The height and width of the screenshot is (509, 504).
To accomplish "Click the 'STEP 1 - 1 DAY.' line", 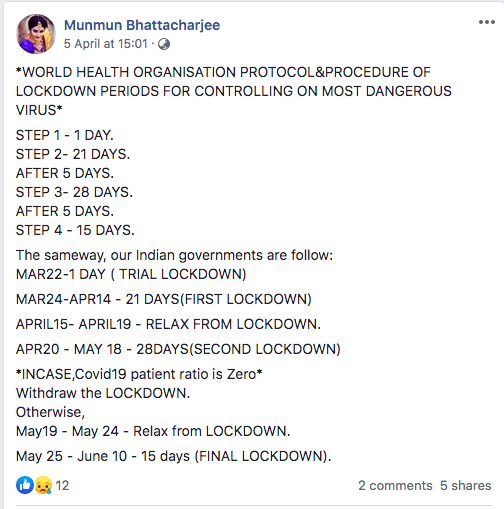I will click(x=65, y=135).
